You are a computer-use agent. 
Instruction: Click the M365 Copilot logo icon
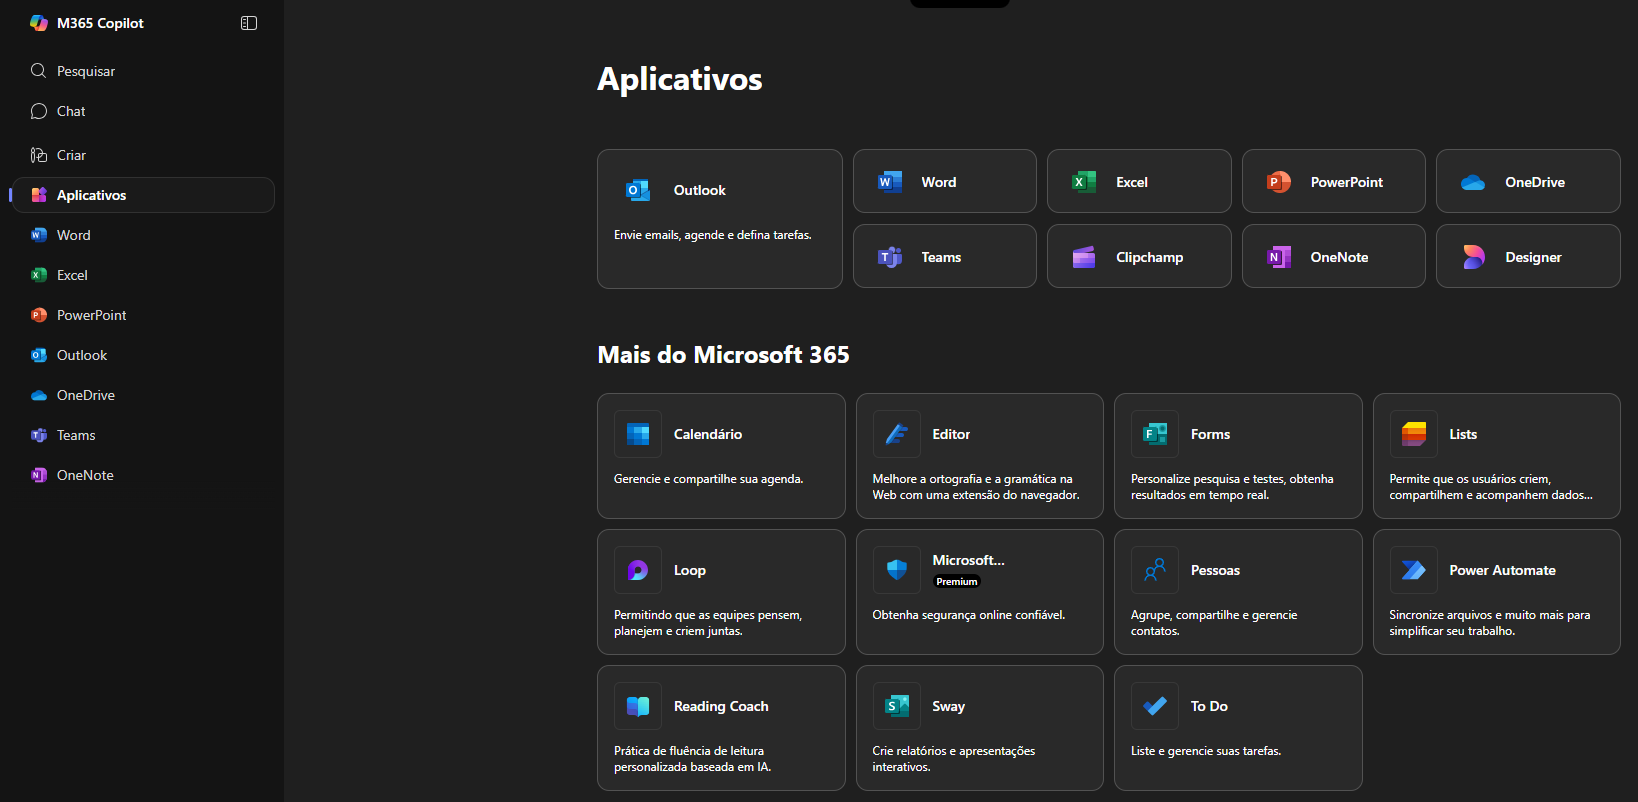(x=39, y=23)
